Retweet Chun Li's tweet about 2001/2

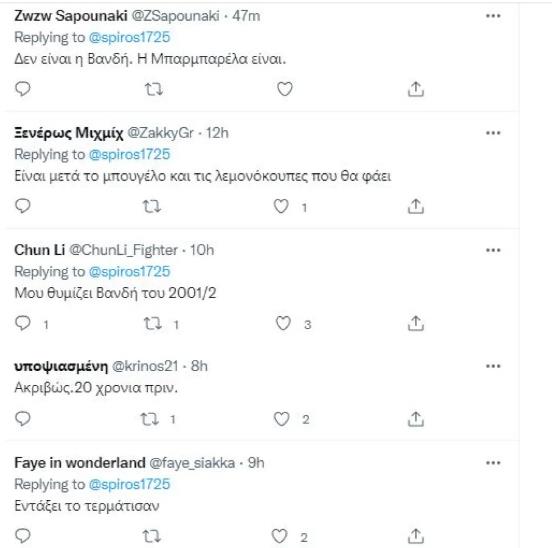[153, 323]
